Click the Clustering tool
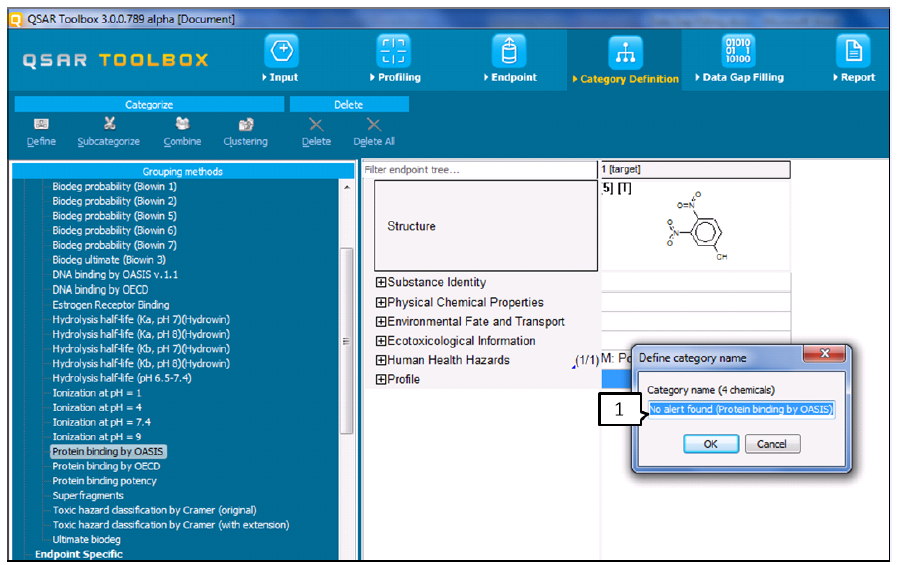The height and width of the screenshot is (565, 914). [245, 132]
